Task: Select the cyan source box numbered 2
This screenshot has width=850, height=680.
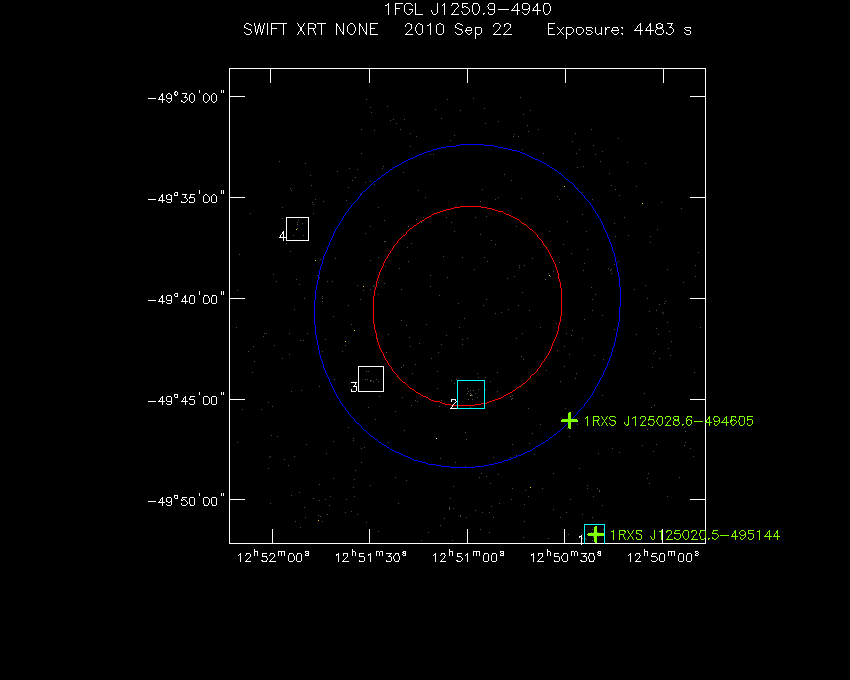Action: (x=471, y=394)
